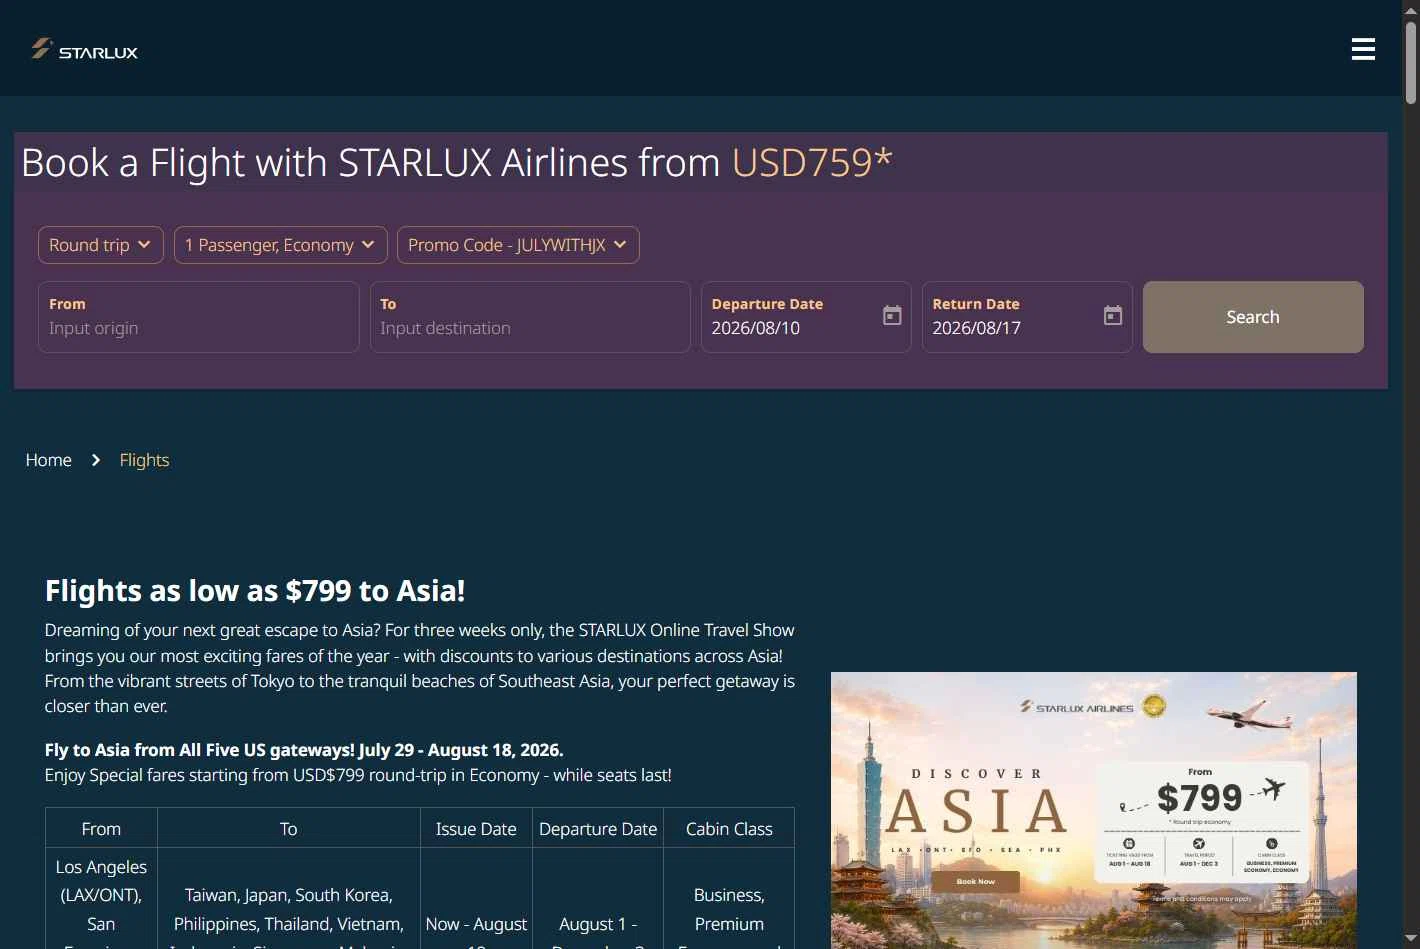Open the Departure Date calendar icon
The height and width of the screenshot is (949, 1420).
click(x=892, y=316)
